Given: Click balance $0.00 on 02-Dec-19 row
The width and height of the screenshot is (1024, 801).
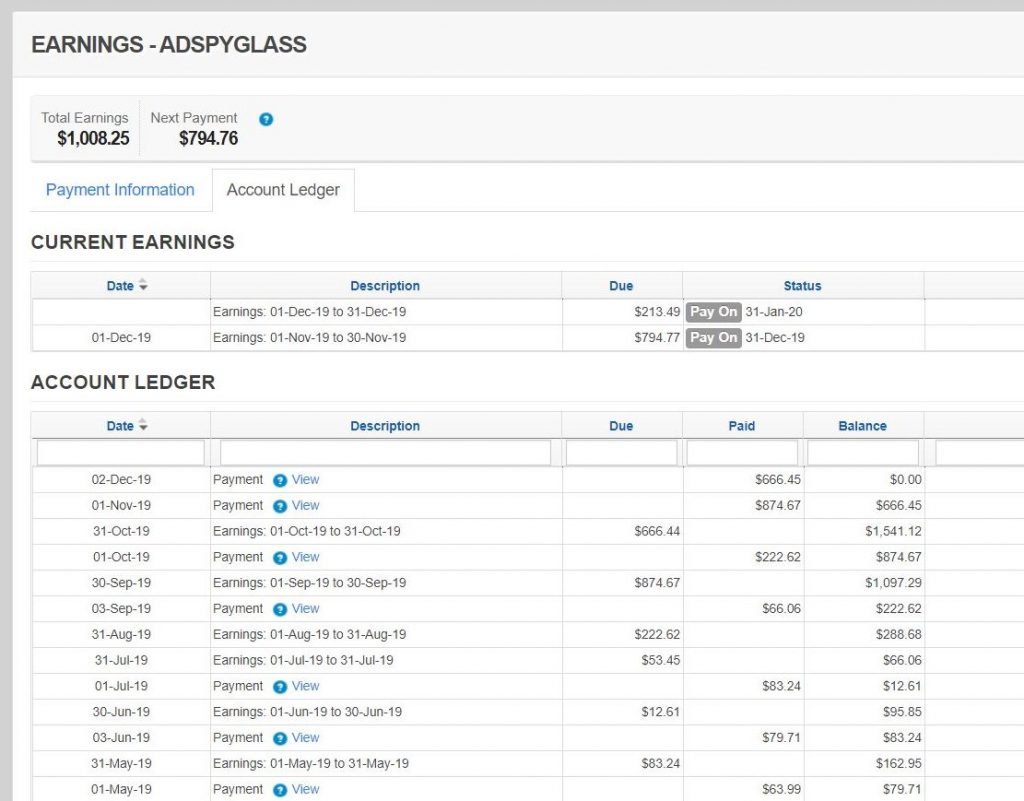Looking at the screenshot, I should click(x=906, y=480).
